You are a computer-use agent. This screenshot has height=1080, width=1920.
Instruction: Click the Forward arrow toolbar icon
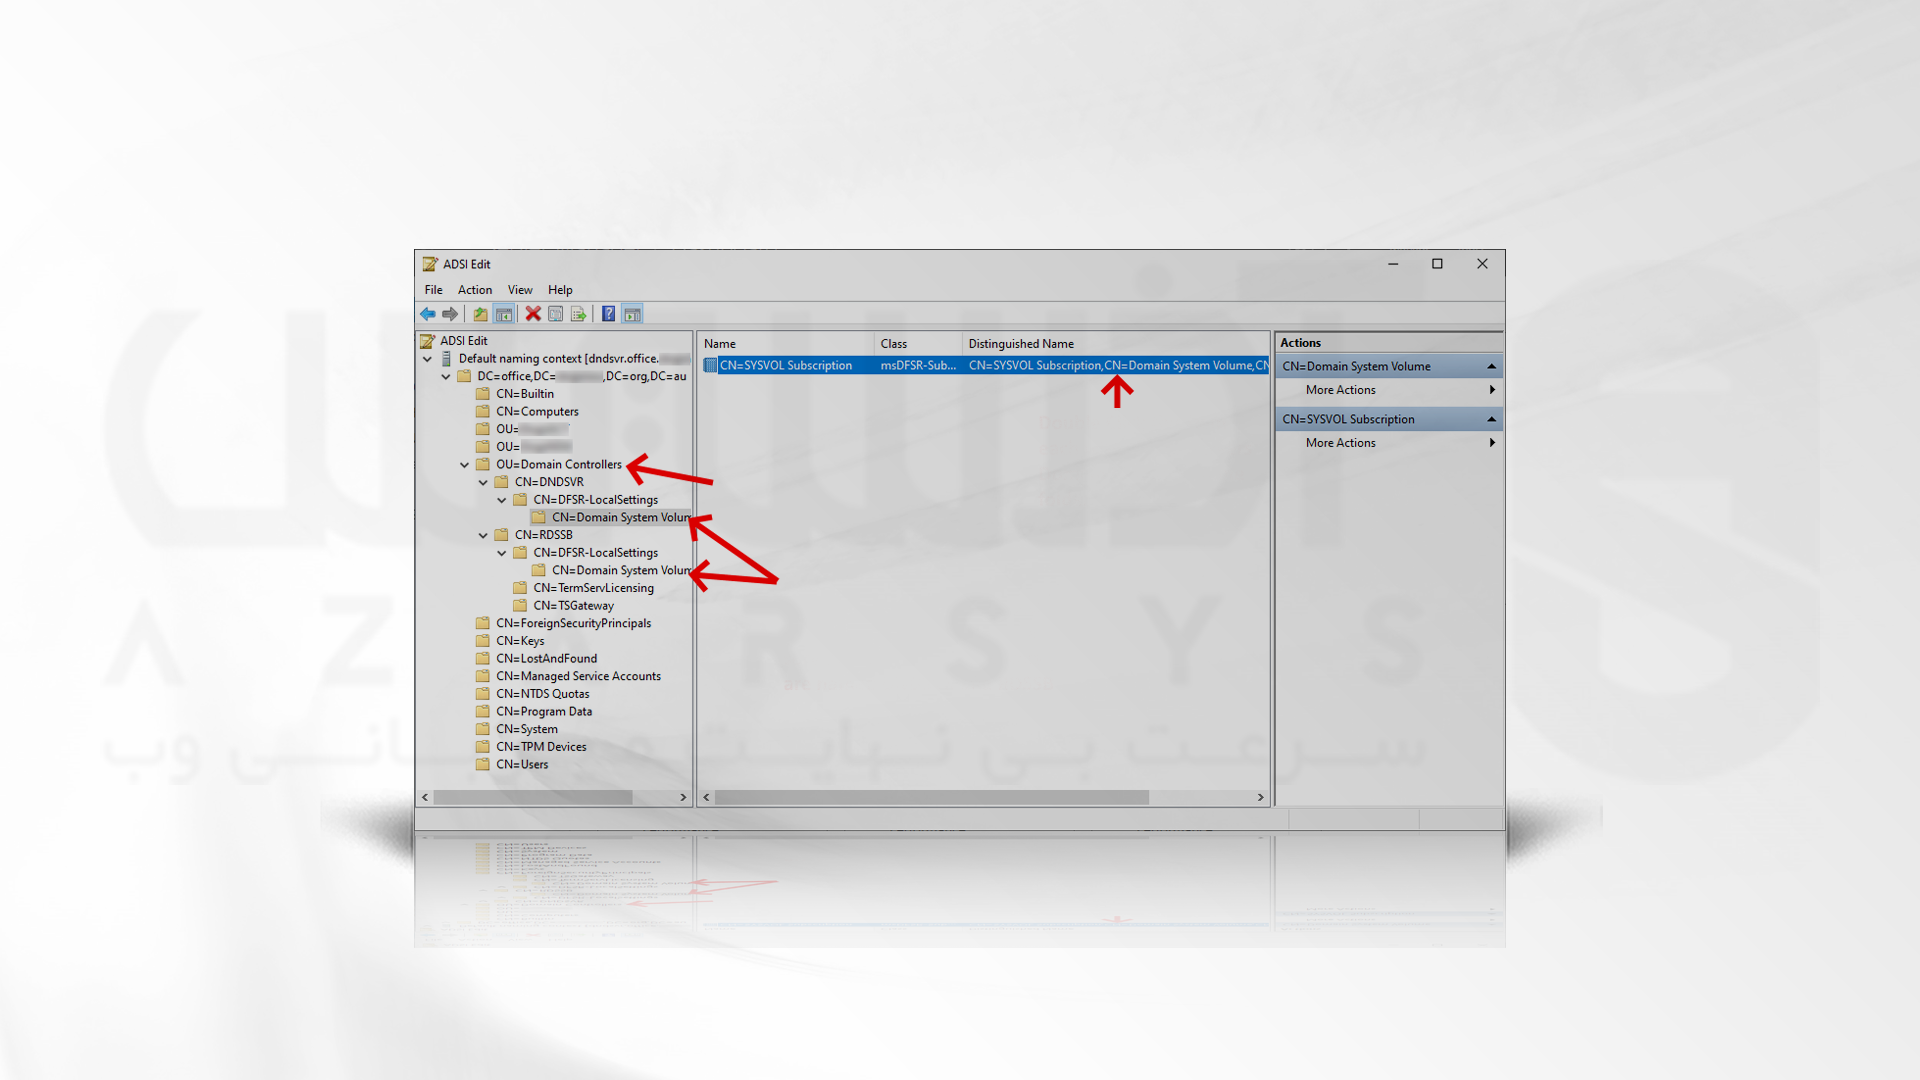(x=450, y=314)
